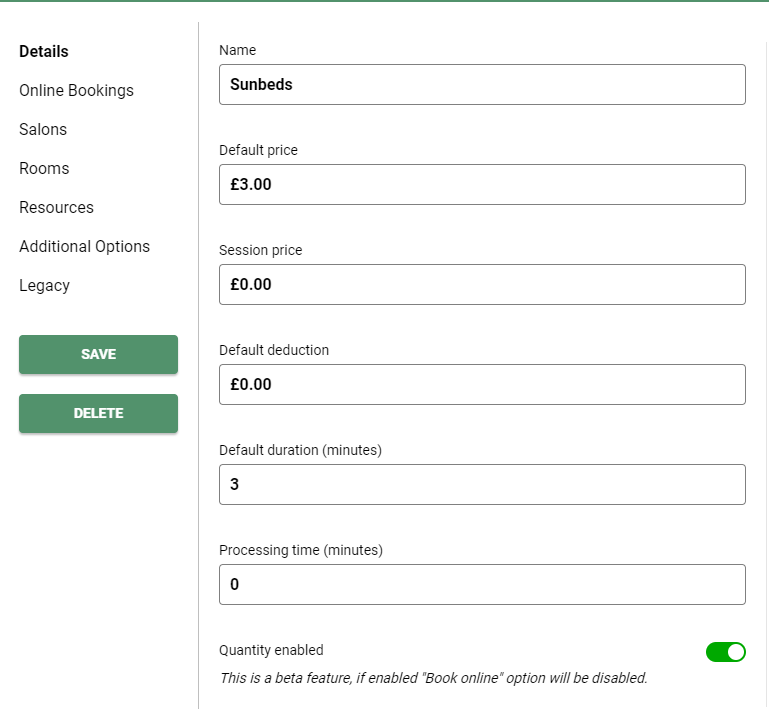This screenshot has height=709, width=769.
Task: Open the Legacy section
Action: click(44, 285)
